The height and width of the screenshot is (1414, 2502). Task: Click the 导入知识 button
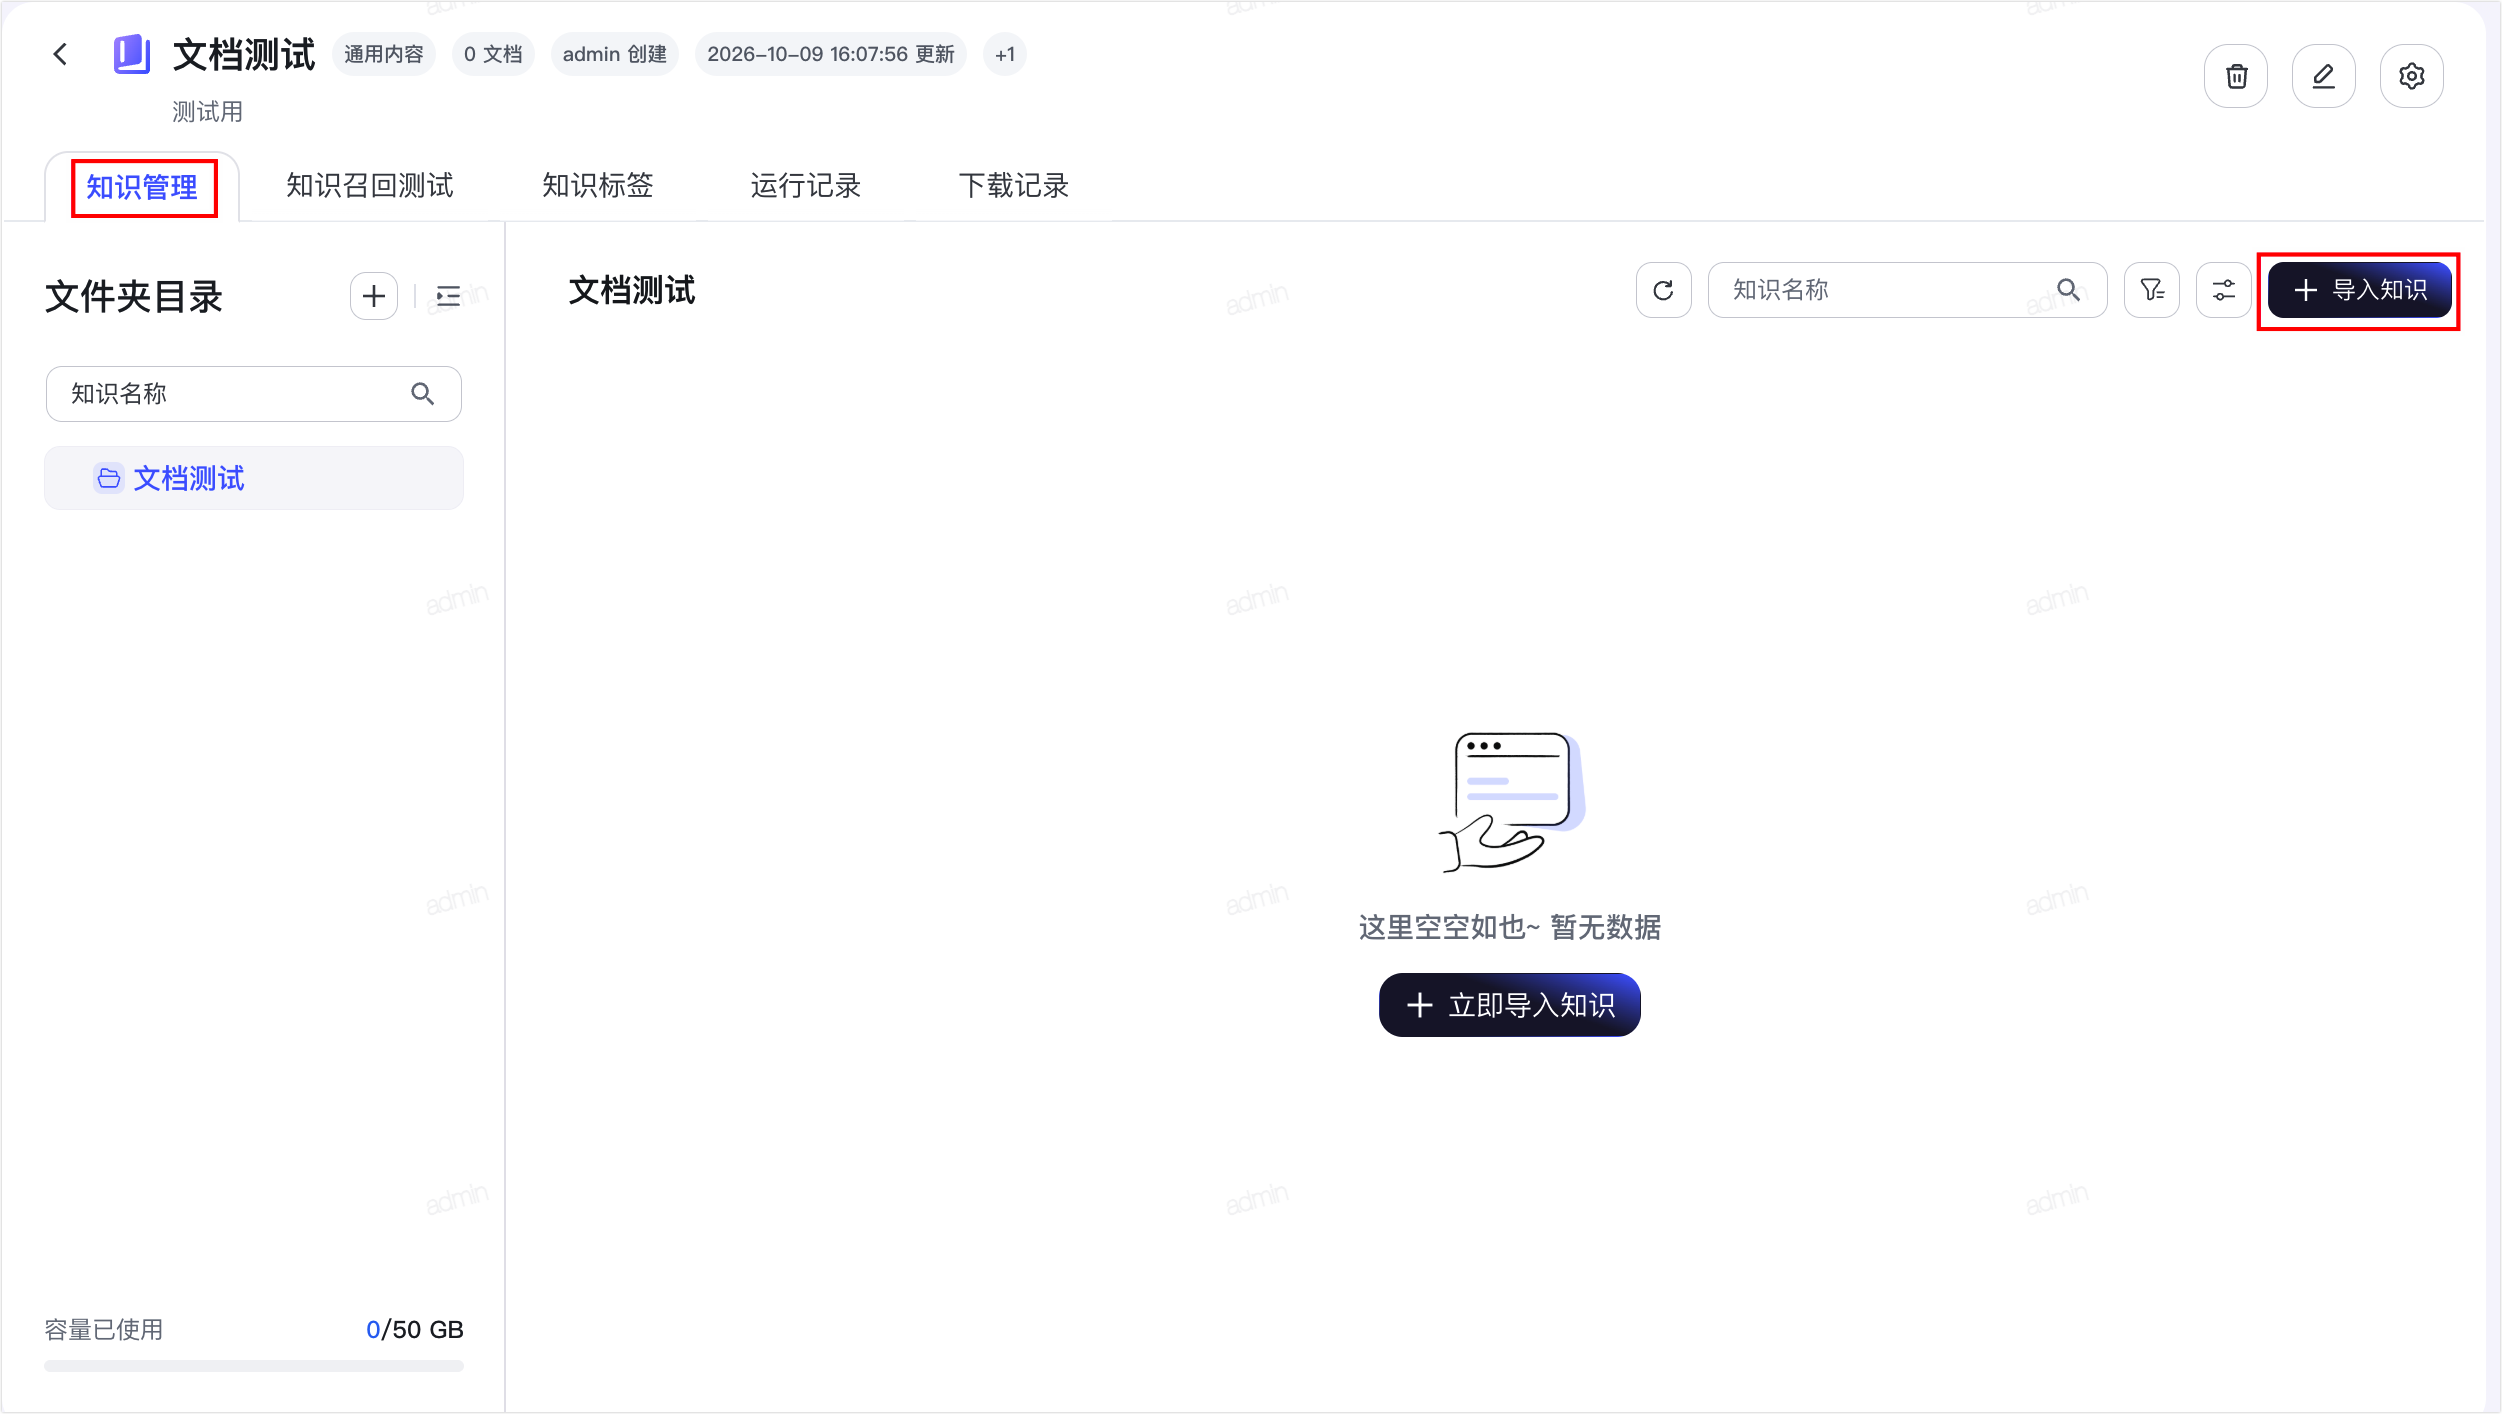(2359, 290)
